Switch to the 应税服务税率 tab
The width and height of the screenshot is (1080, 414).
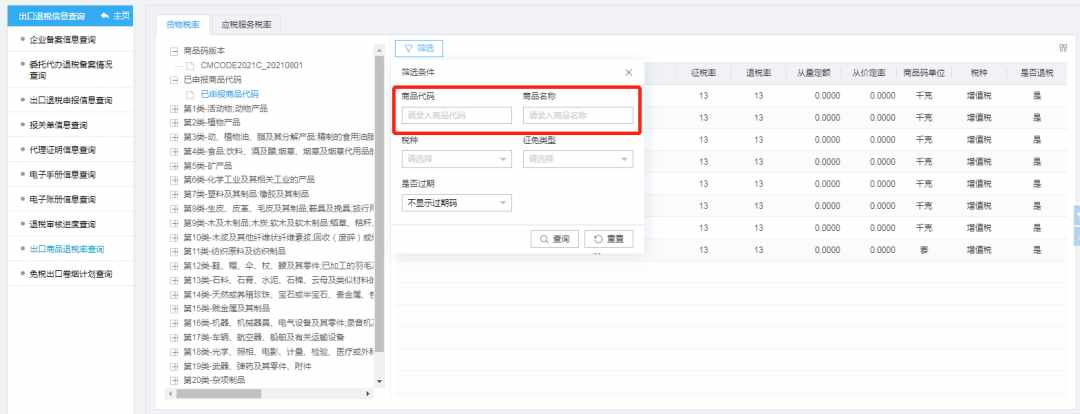(246, 25)
